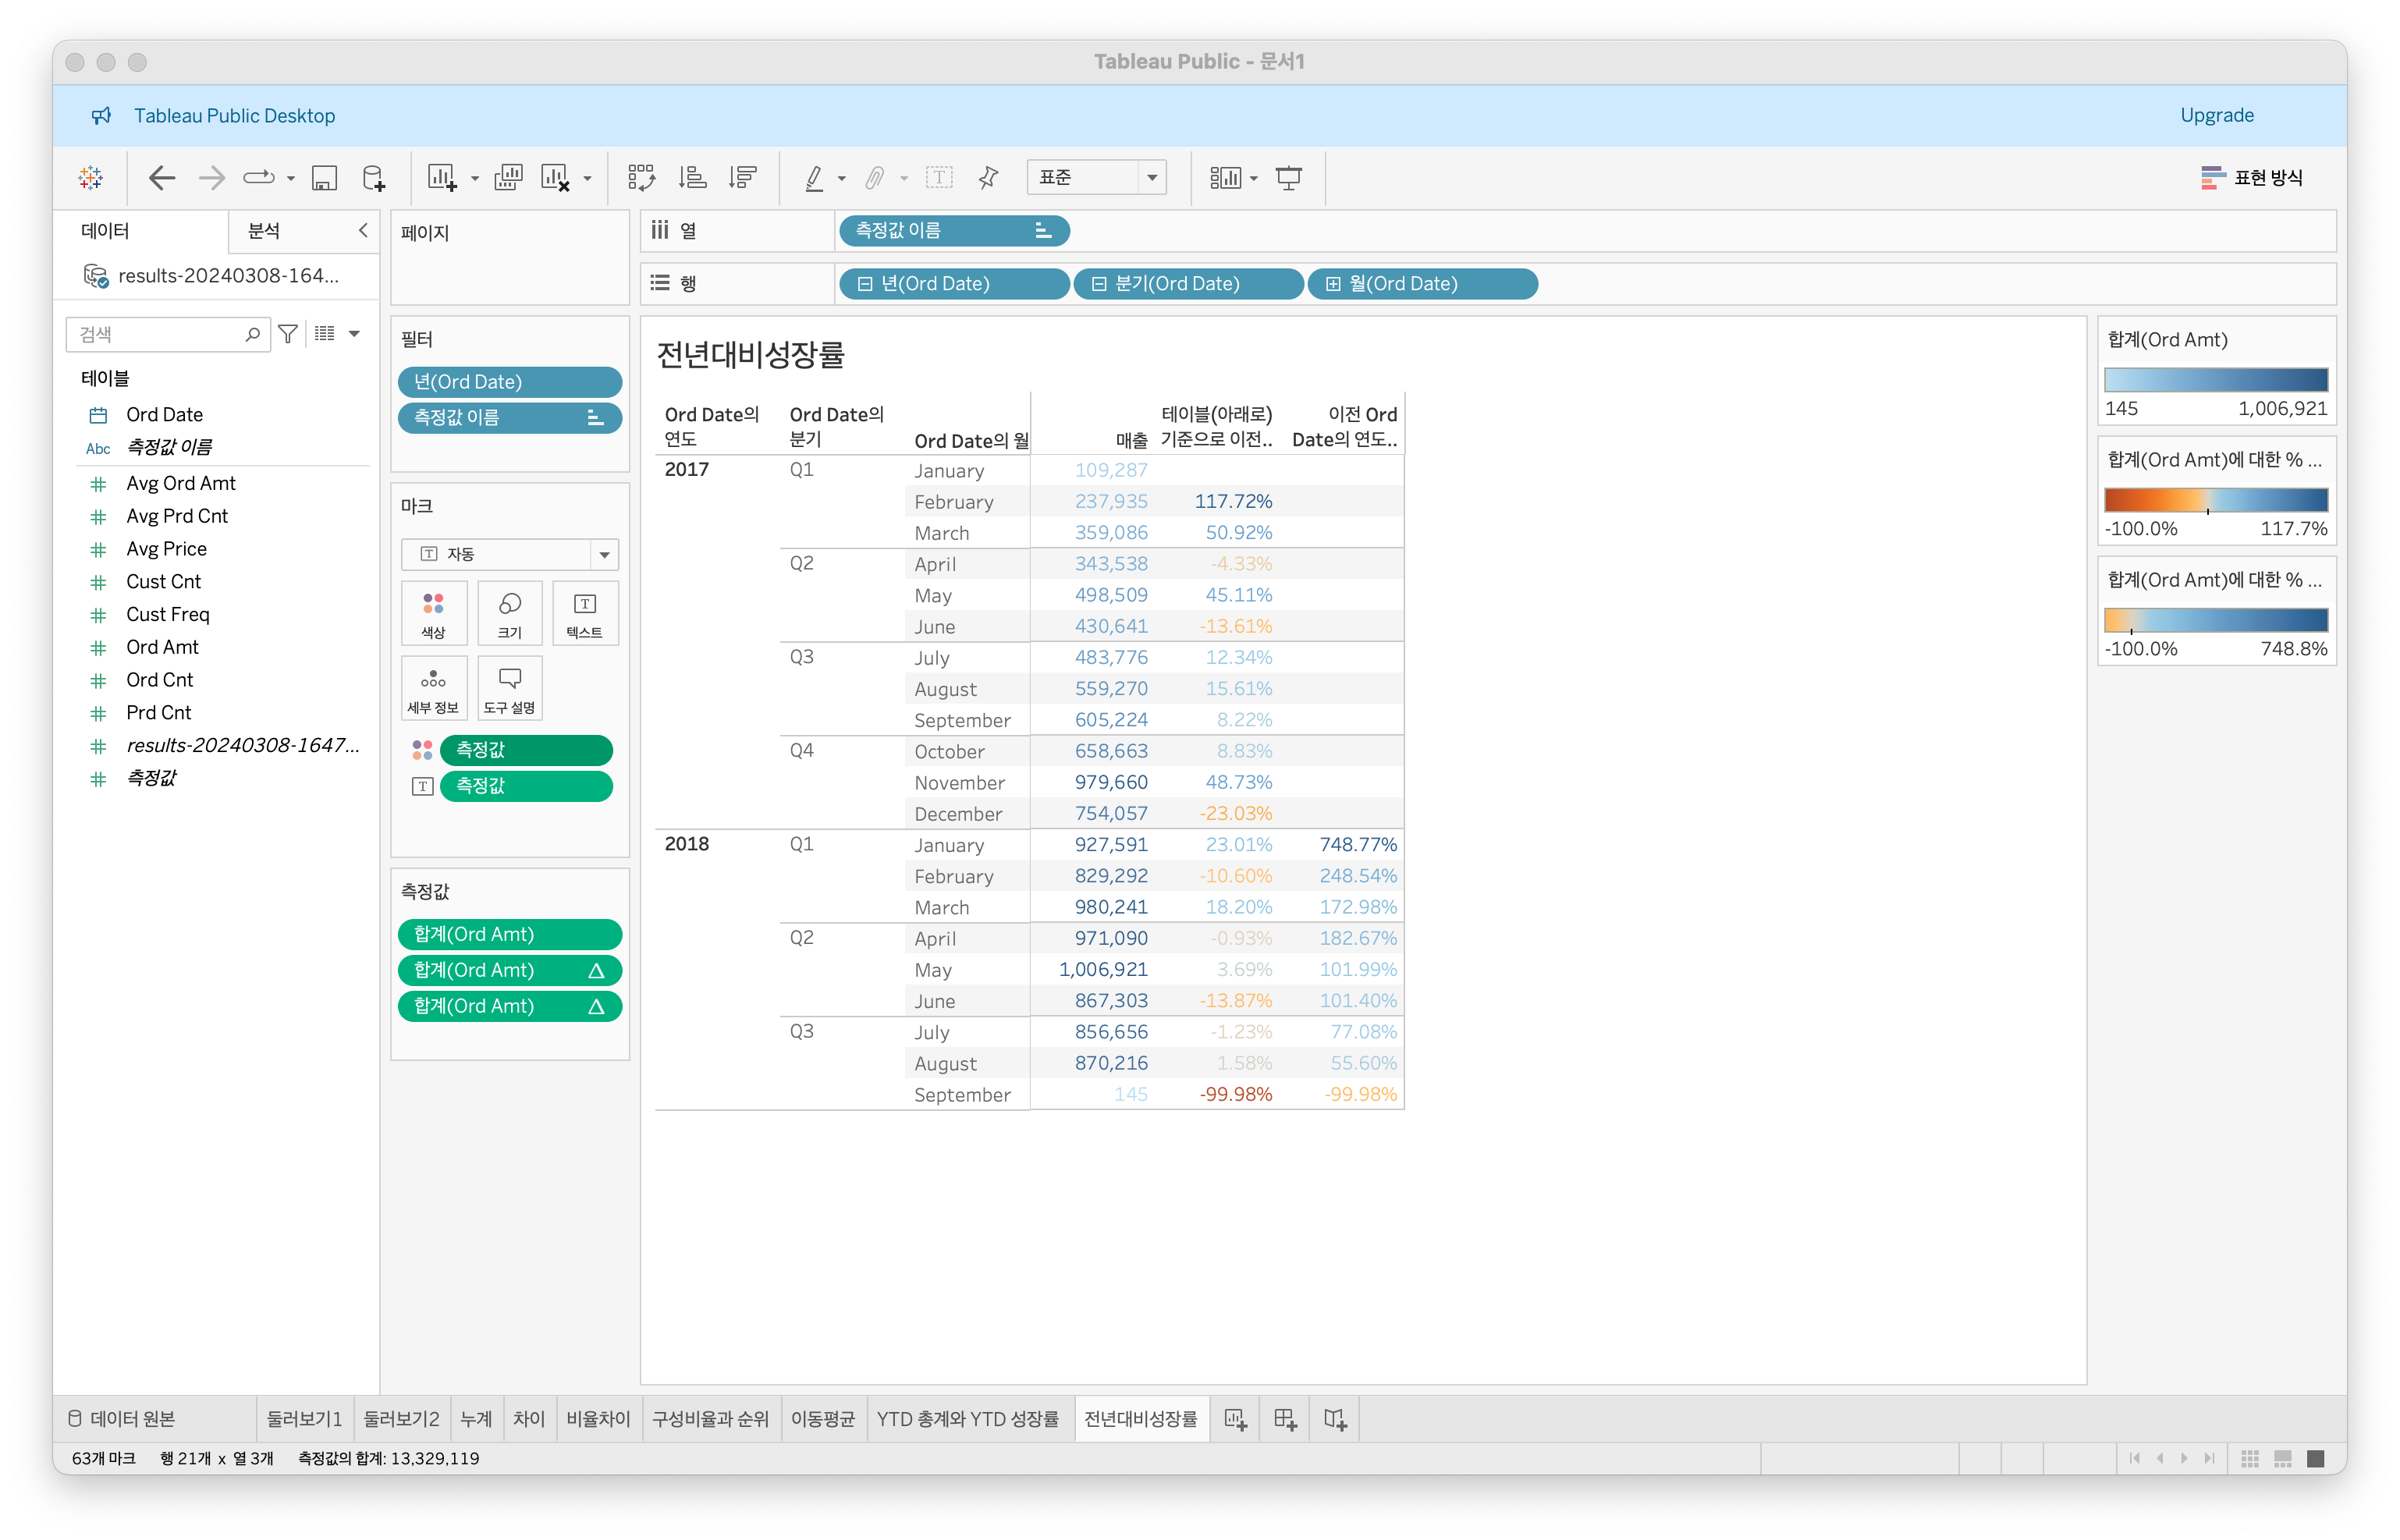Click the presentation mode icon
Viewport: 2400px width, 1540px height.
pos(1289,178)
